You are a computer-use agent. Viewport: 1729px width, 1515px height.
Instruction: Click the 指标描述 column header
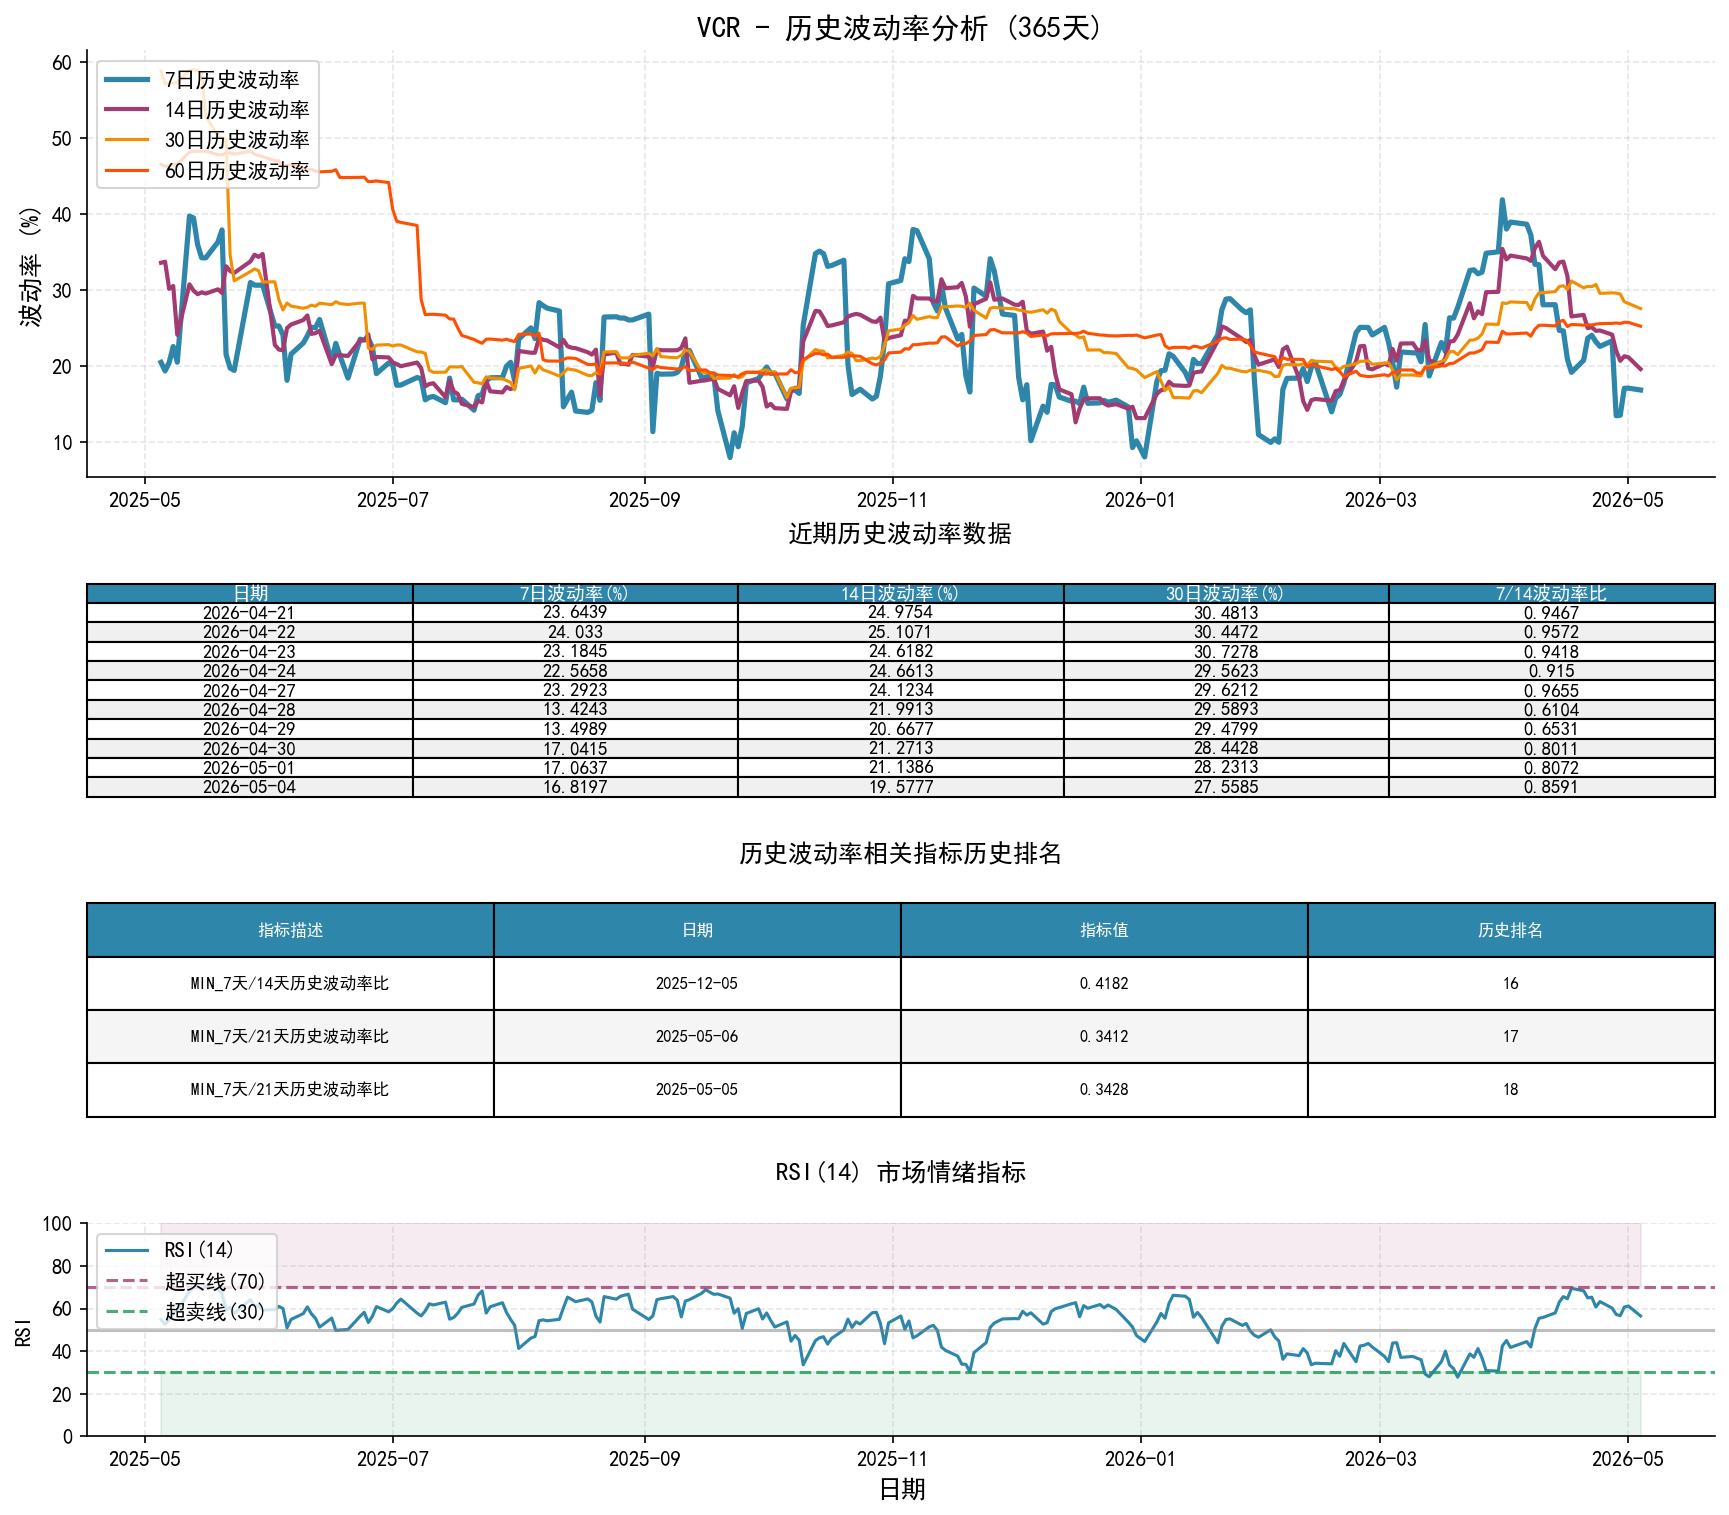point(290,930)
